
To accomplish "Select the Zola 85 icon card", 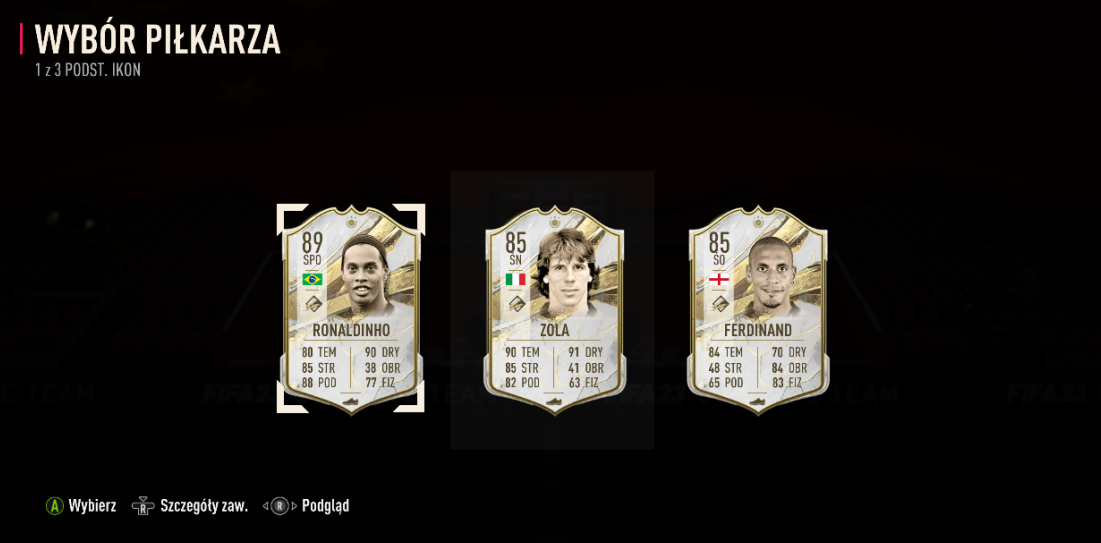I will point(555,309).
